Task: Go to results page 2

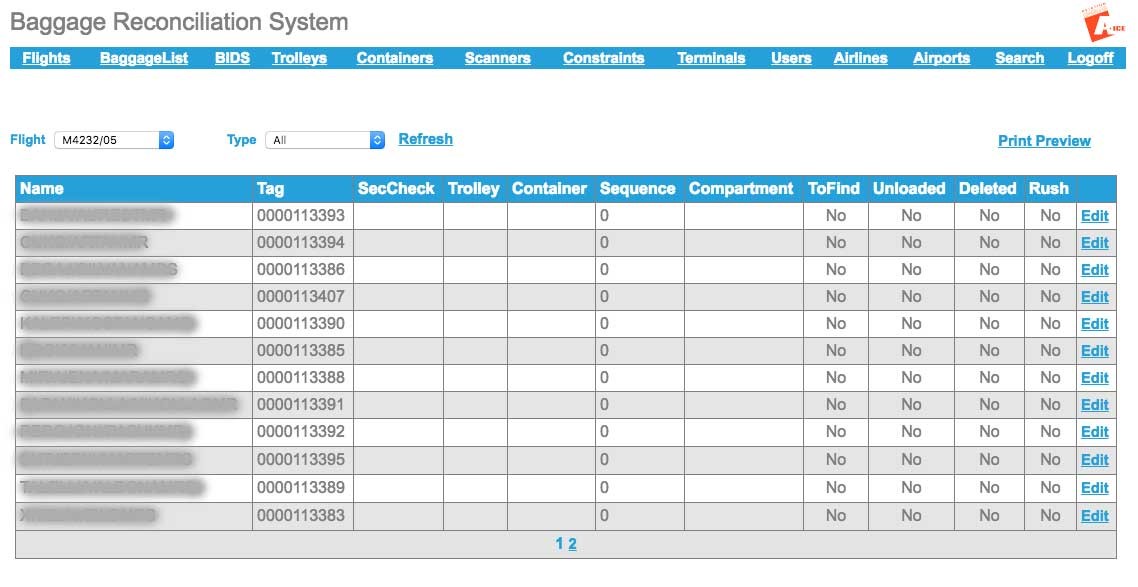Action: pyautogui.click(x=572, y=543)
